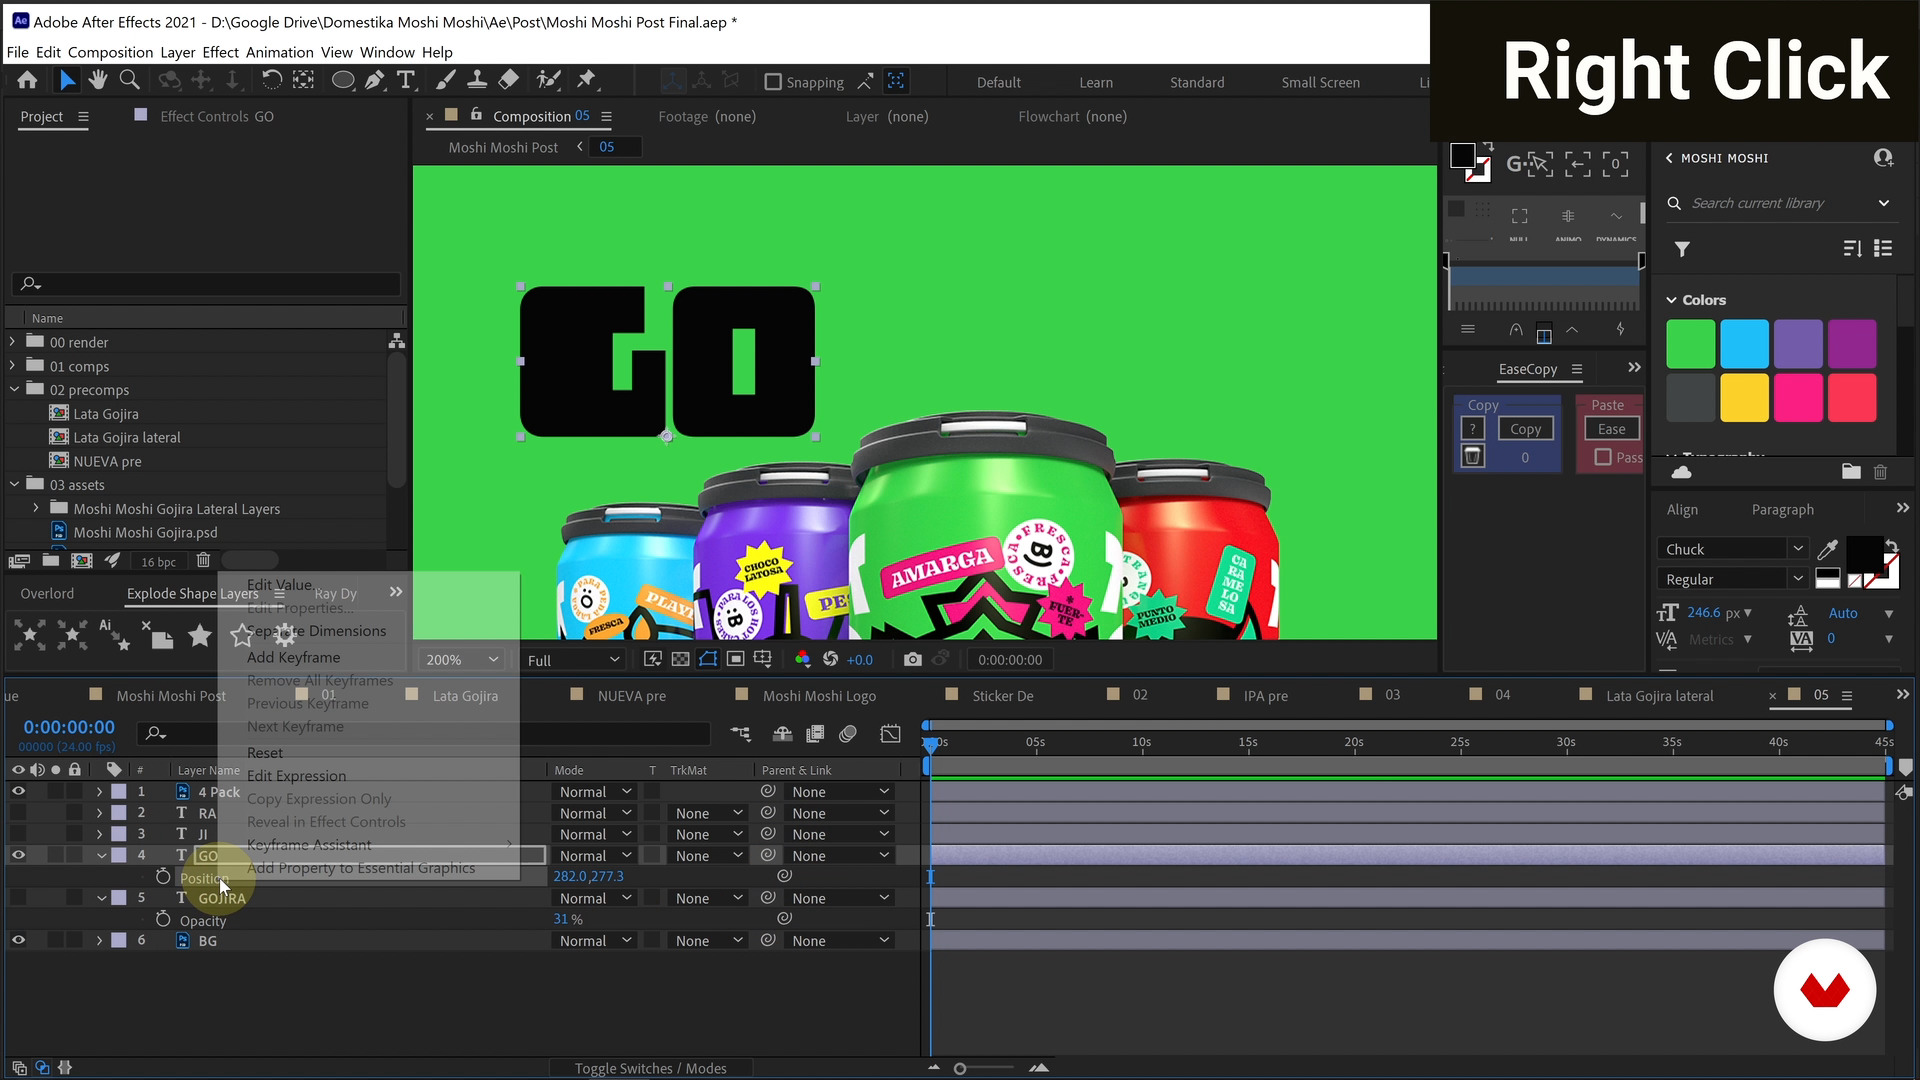Enable the Snapping checkbox

tap(773, 82)
